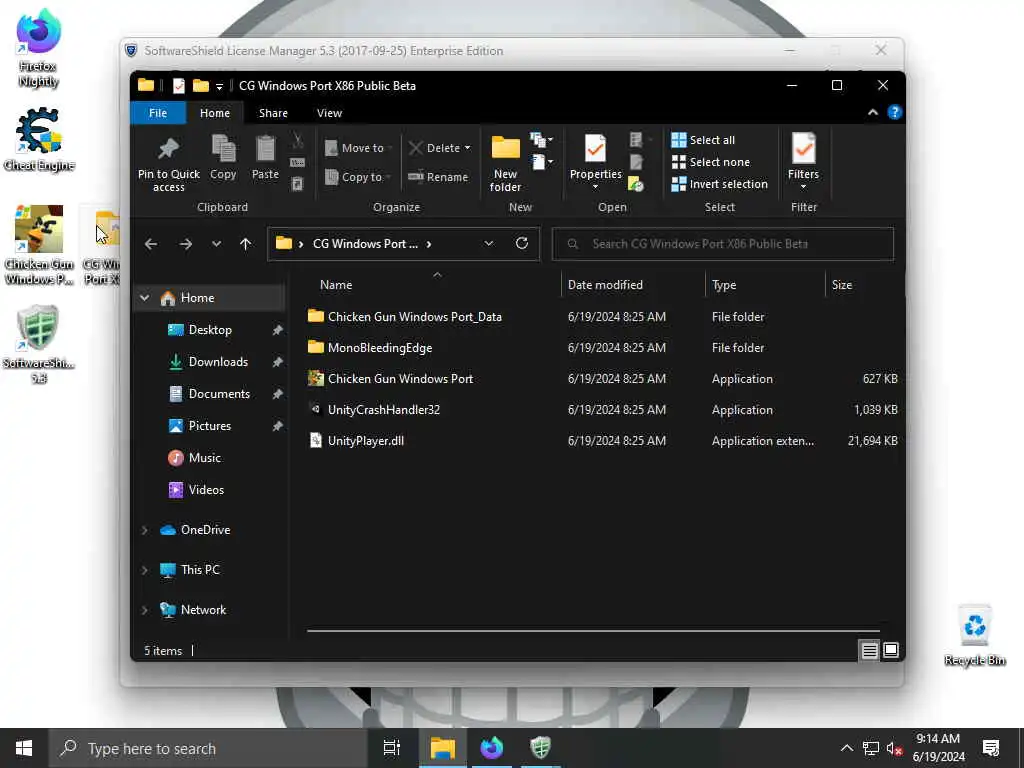Switch to Large icons view in status bar
Screen dimensions: 1024x768
891,650
